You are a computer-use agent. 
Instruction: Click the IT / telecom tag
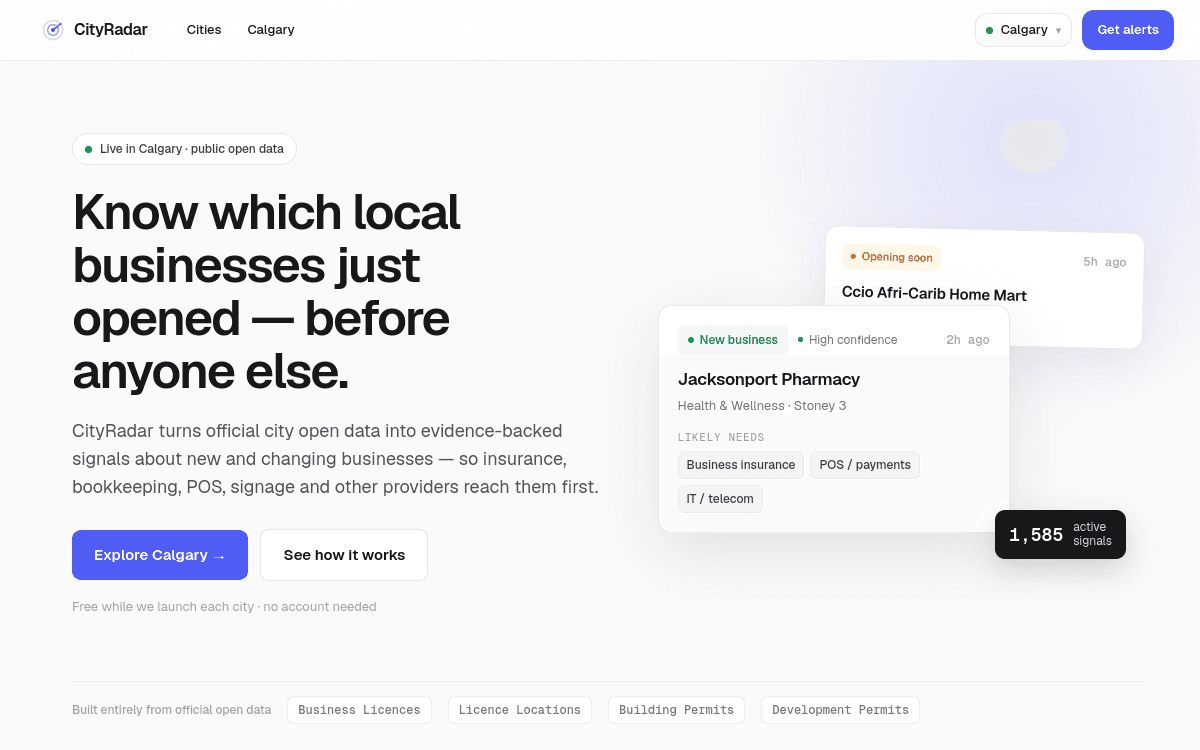pos(720,499)
